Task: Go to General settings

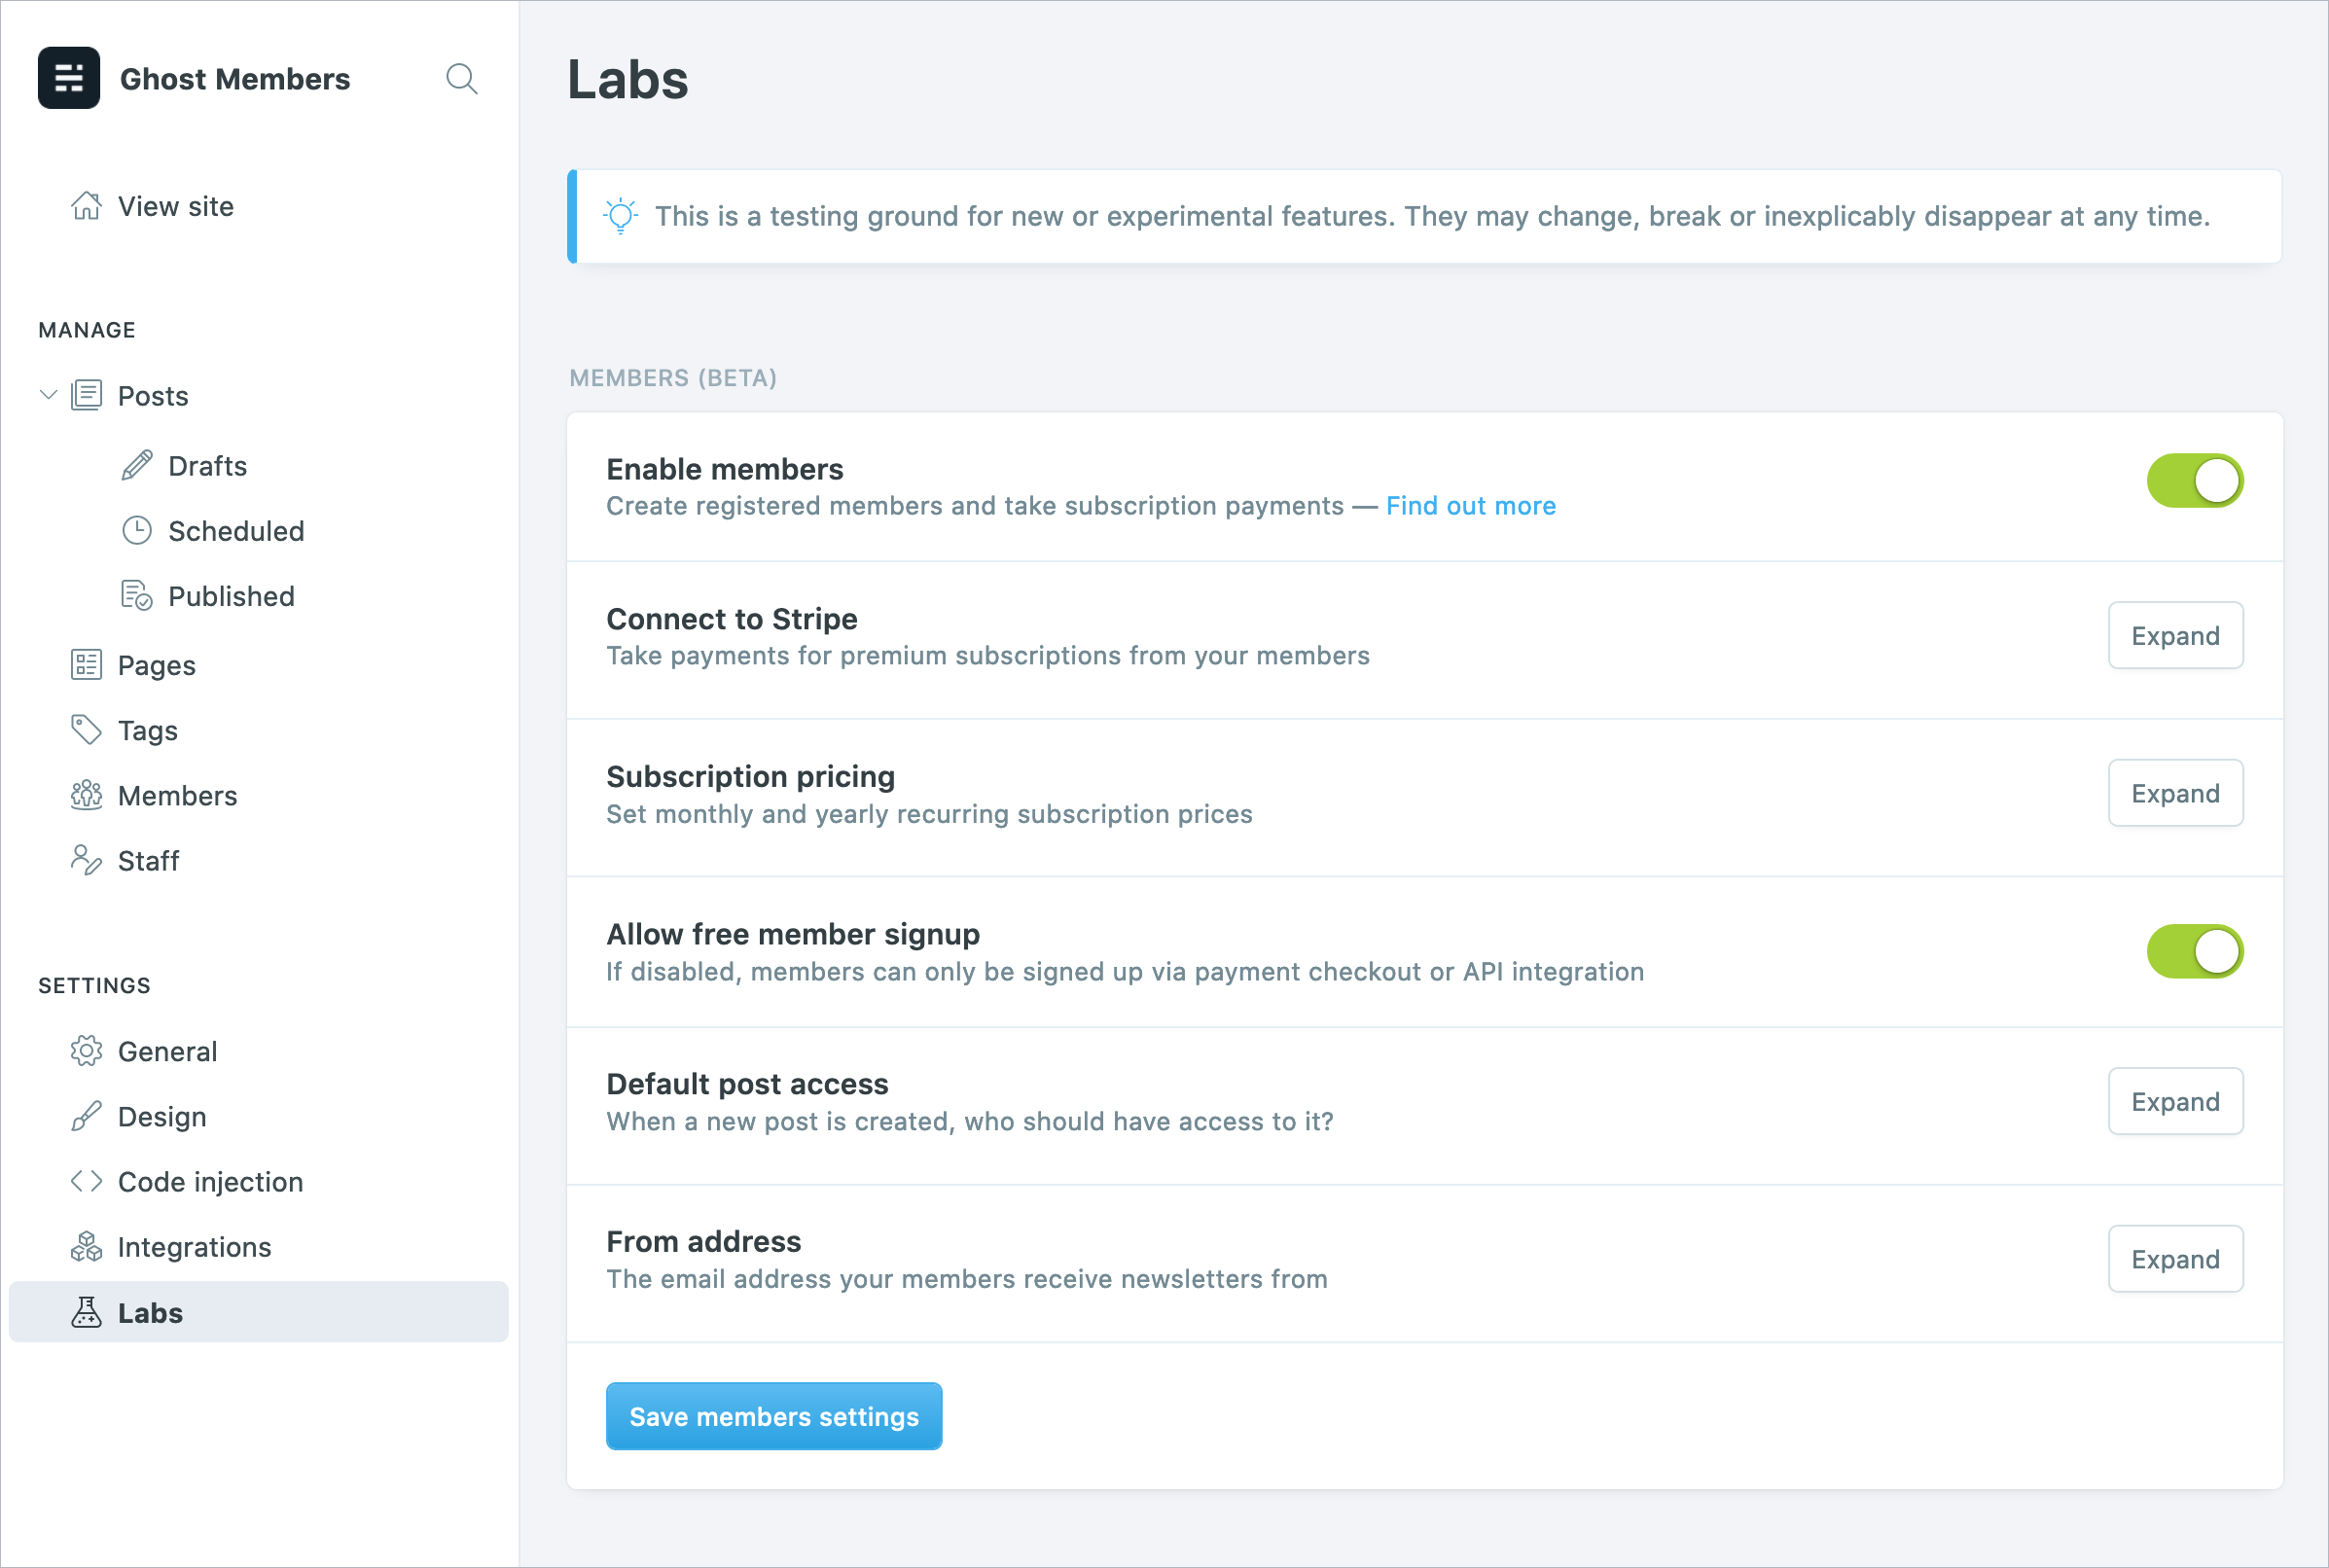Action: [x=167, y=1052]
